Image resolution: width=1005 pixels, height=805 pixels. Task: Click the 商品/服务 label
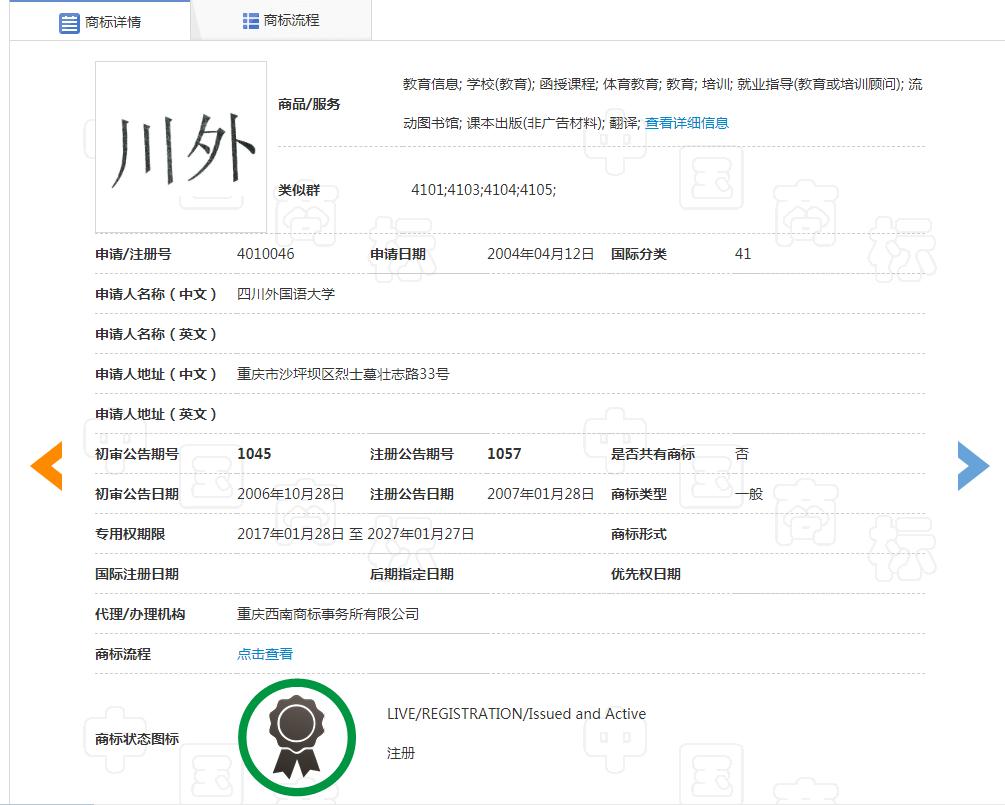[309, 104]
